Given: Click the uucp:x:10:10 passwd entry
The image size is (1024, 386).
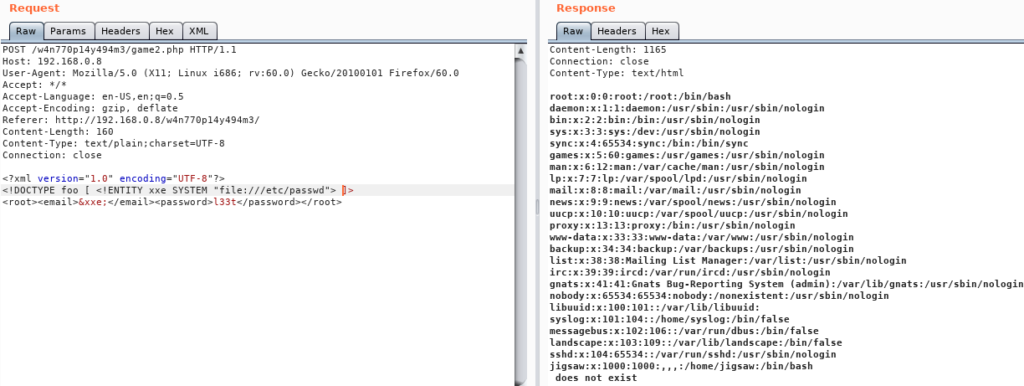Looking at the screenshot, I should (699, 214).
